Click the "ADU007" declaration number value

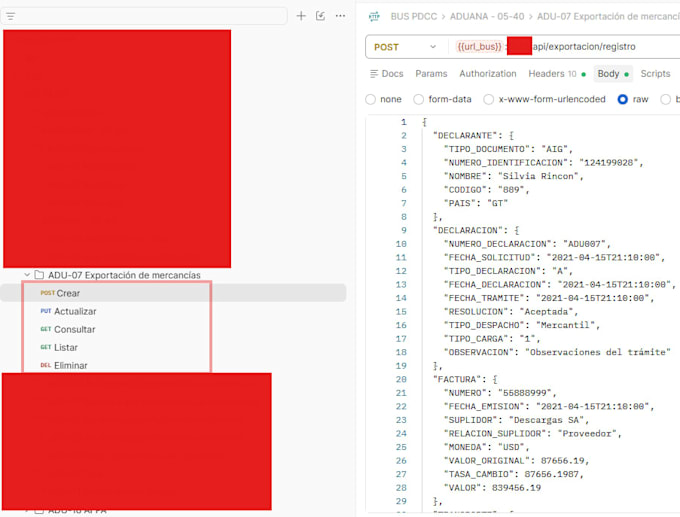click(x=584, y=244)
